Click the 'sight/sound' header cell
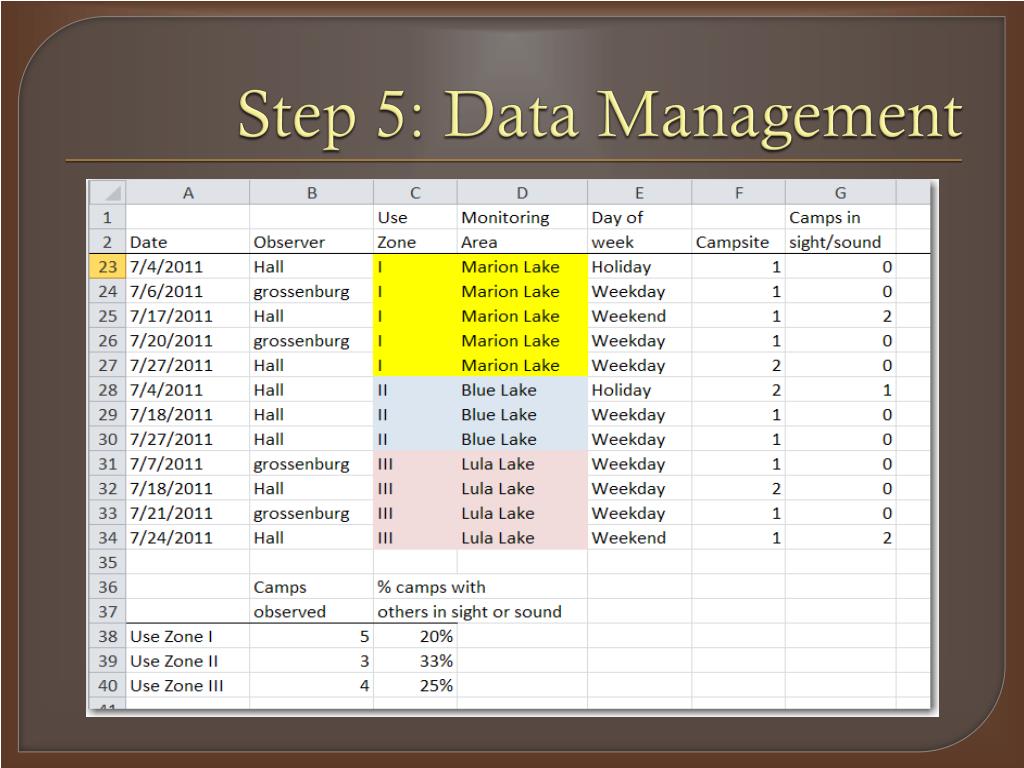1024x768 pixels. click(840, 242)
